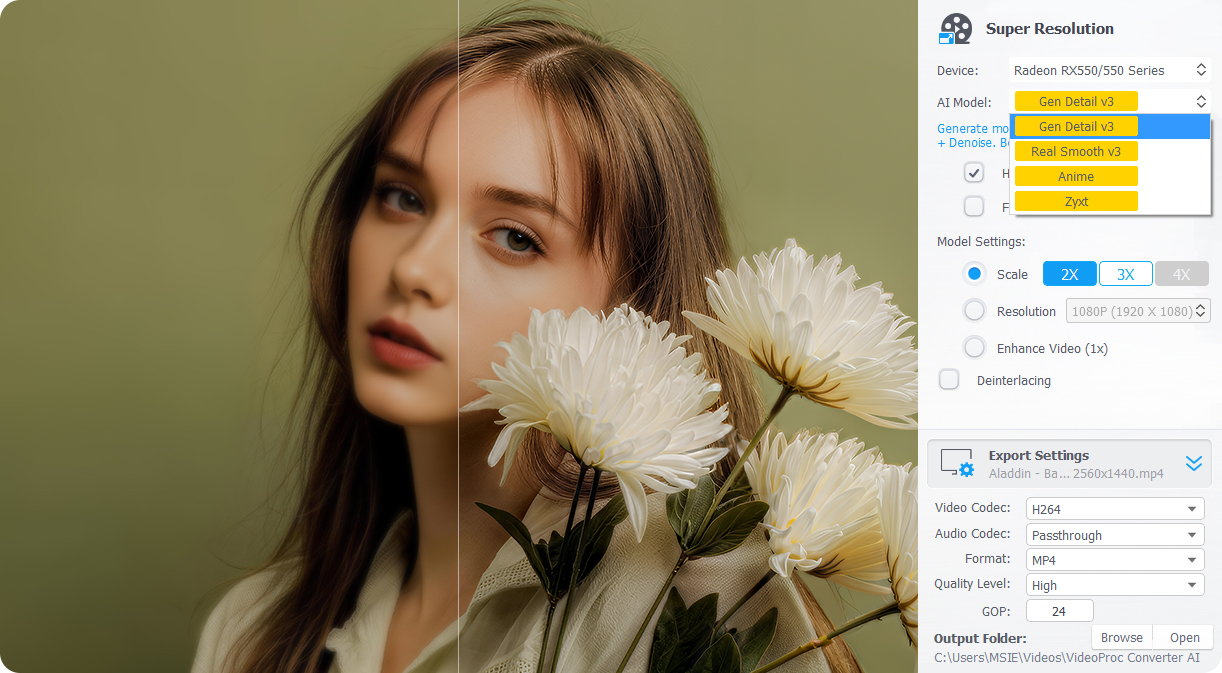The height and width of the screenshot is (673, 1222).
Task: Click Browse for output folder
Action: [x=1122, y=637]
